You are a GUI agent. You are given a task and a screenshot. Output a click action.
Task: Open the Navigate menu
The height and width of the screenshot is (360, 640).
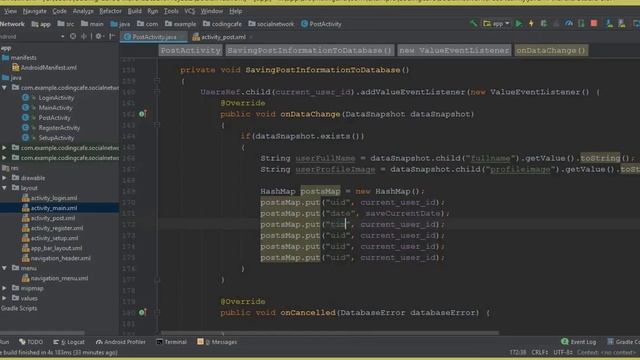click(35, 11)
